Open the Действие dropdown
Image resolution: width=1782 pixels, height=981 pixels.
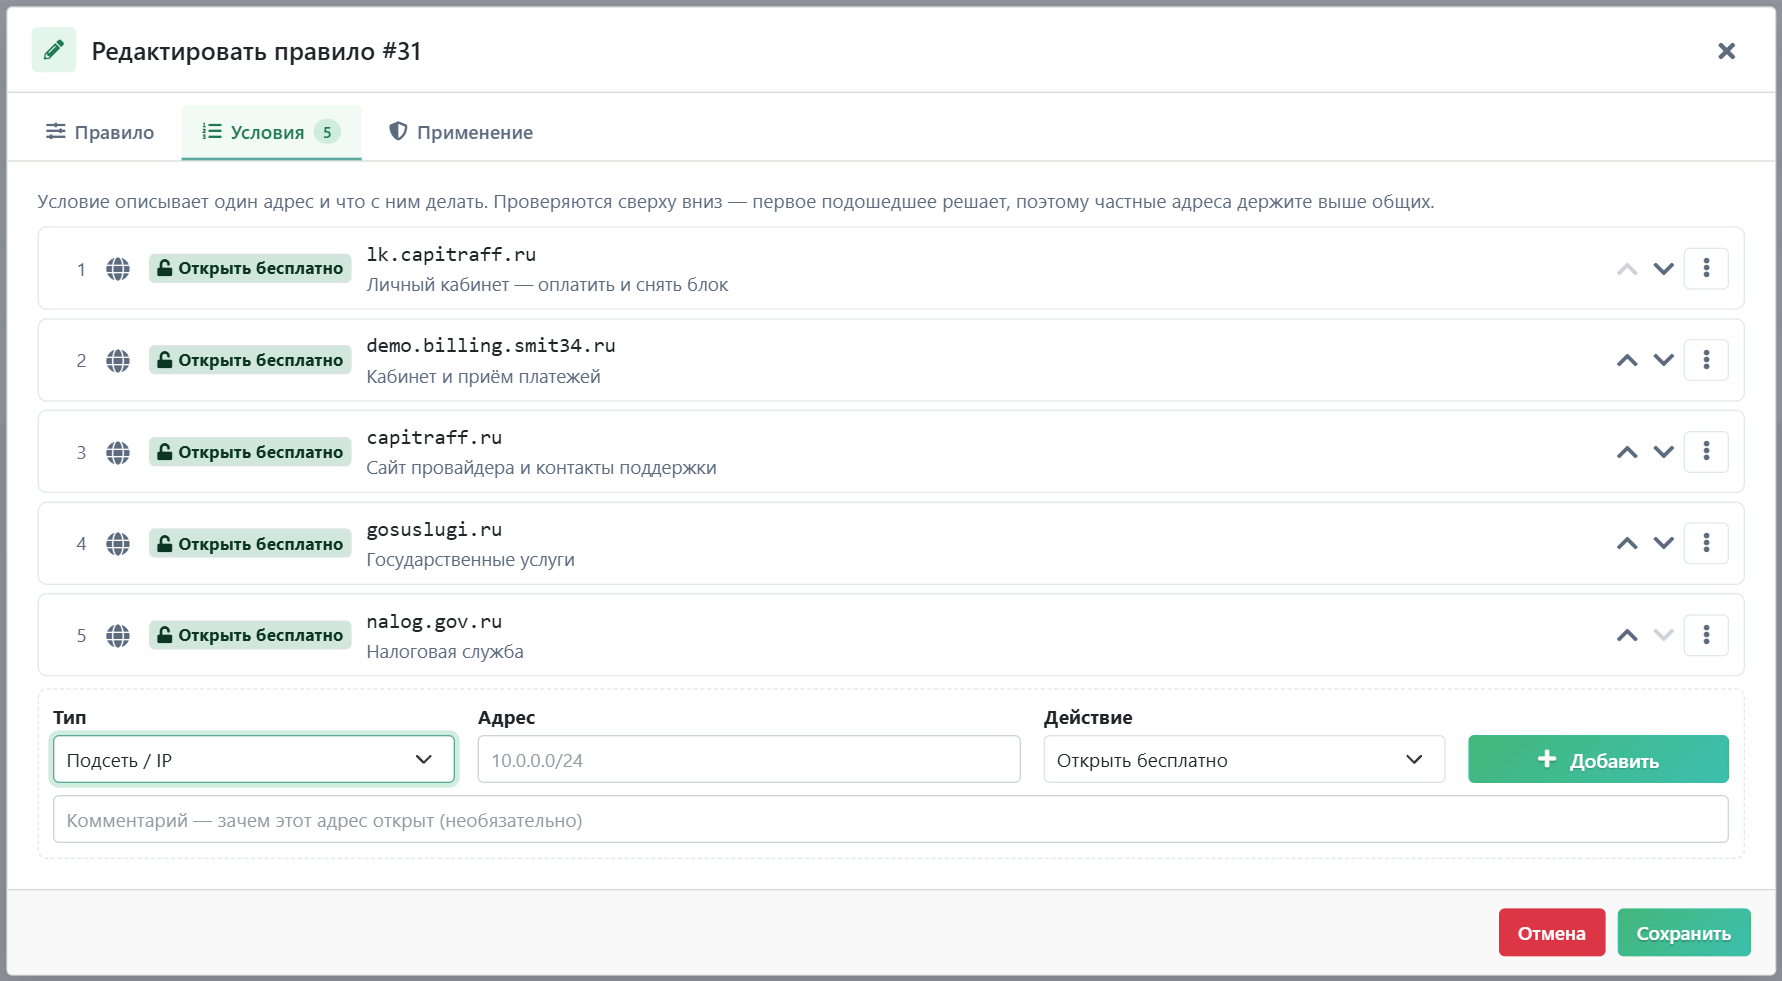click(1244, 759)
